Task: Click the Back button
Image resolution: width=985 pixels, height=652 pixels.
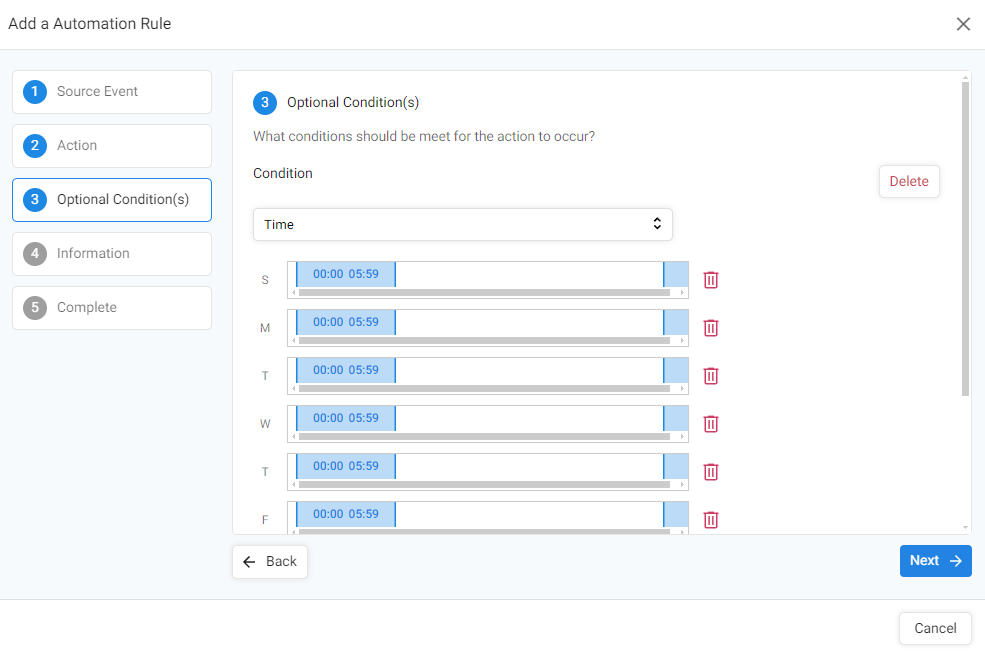Action: (269, 562)
